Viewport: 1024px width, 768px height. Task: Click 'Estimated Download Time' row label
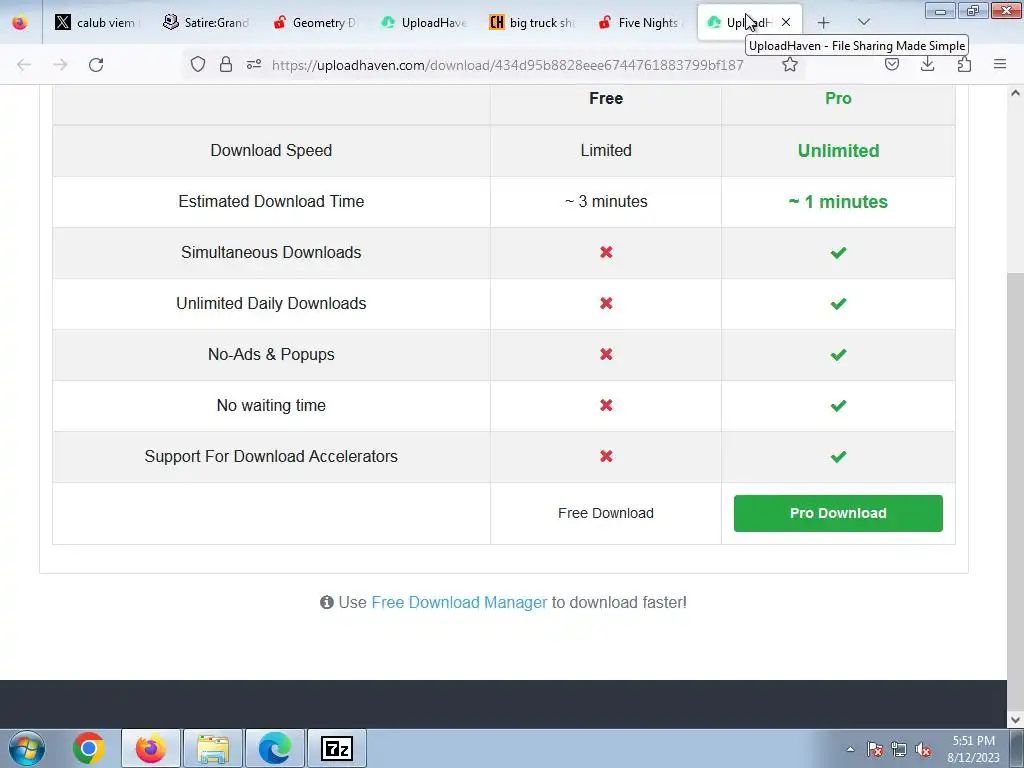coord(271,201)
